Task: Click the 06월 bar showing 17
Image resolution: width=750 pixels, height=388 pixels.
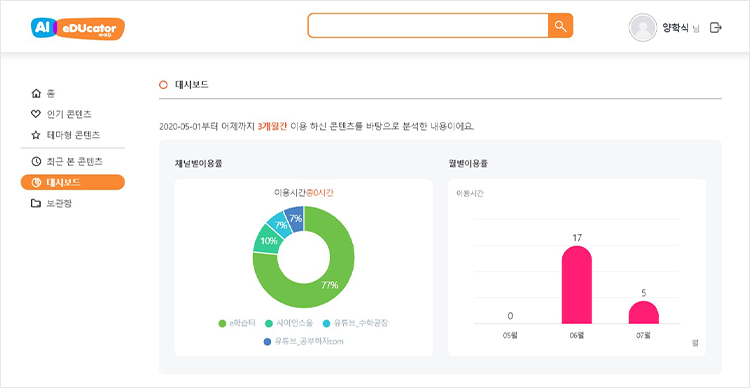Action: pos(577,285)
